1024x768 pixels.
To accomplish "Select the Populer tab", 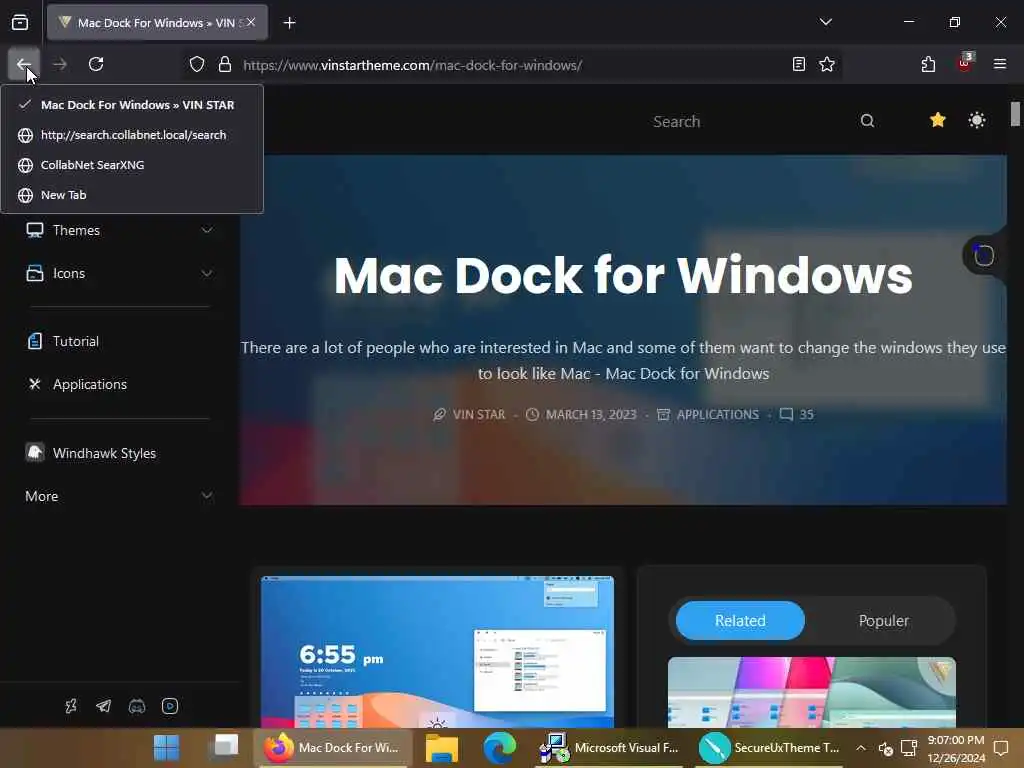I will 884,620.
